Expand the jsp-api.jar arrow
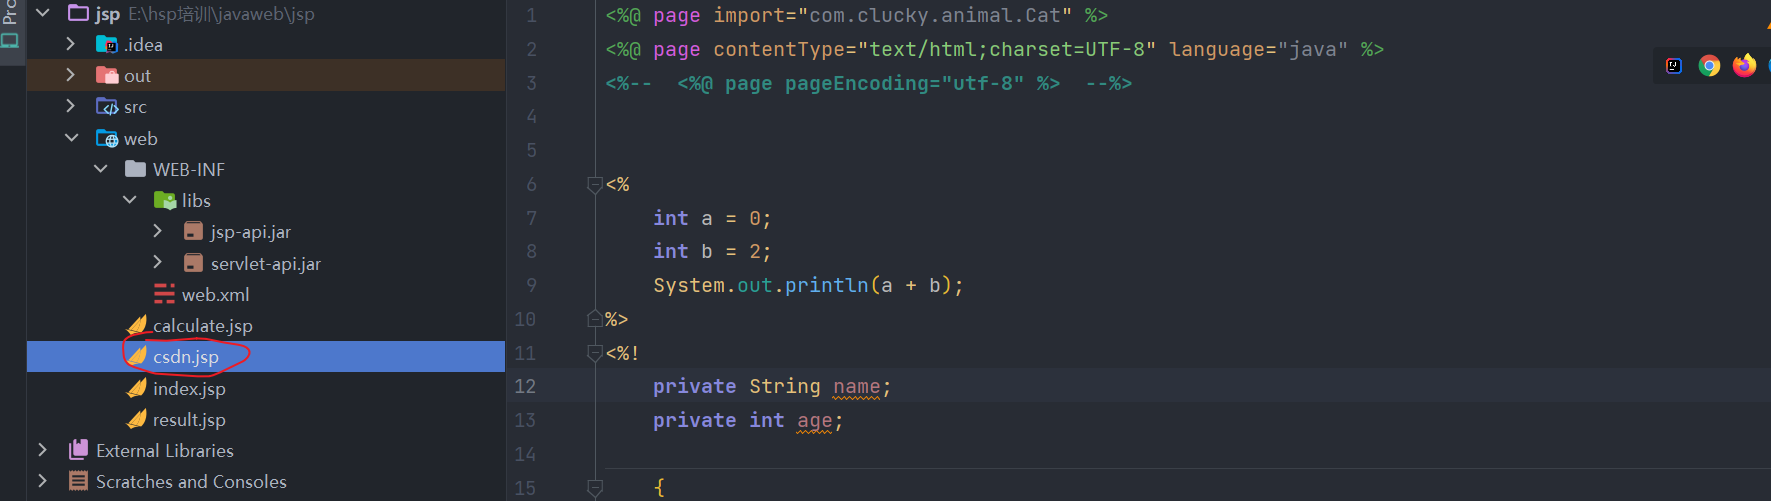 (158, 231)
